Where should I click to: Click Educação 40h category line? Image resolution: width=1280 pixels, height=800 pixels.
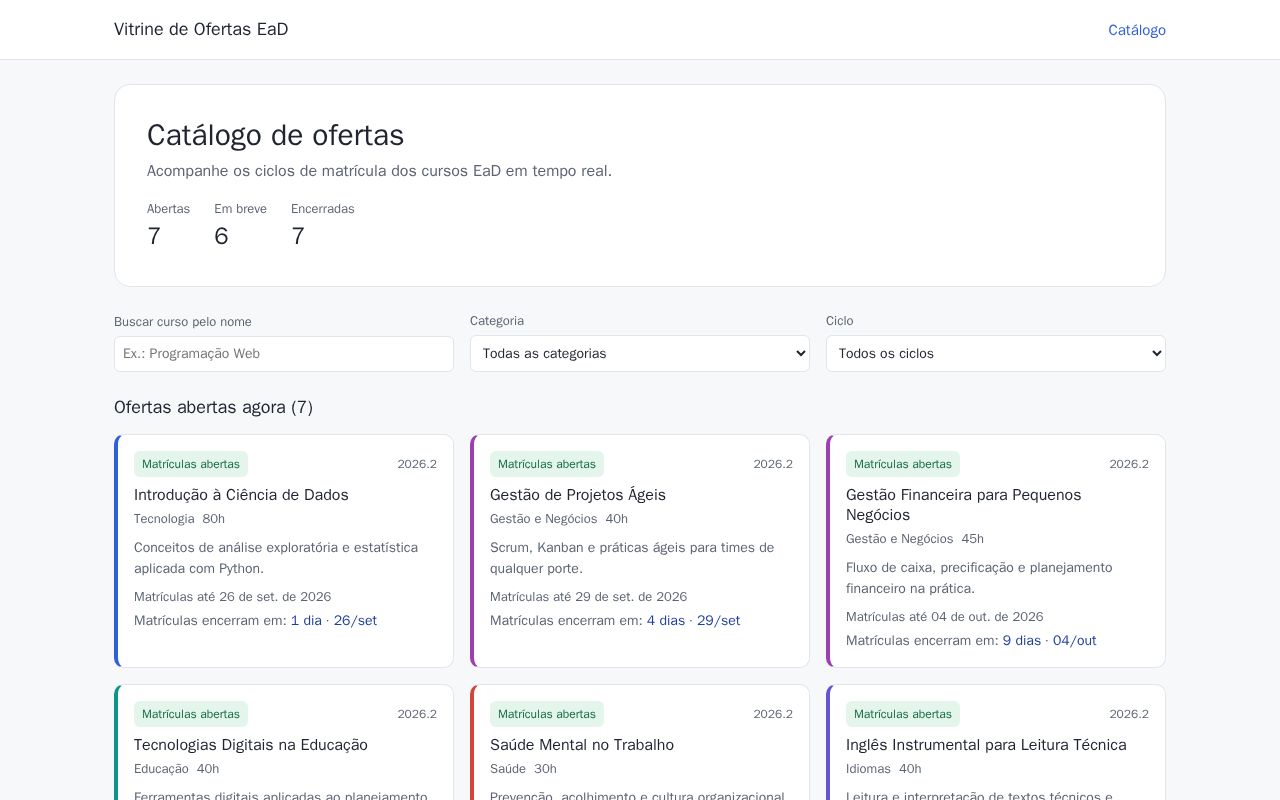point(176,769)
